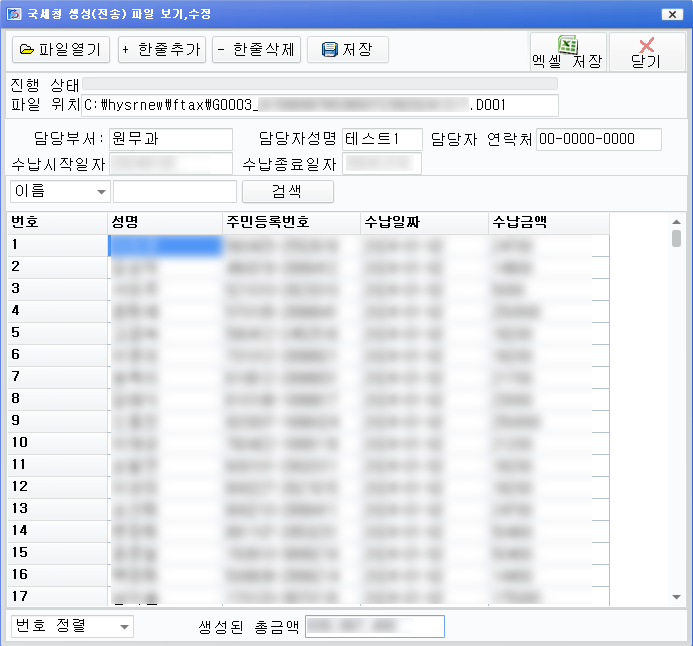The height and width of the screenshot is (646, 693).
Task: Click the 담당자성명 field with 테스트1
Action: coord(382,139)
